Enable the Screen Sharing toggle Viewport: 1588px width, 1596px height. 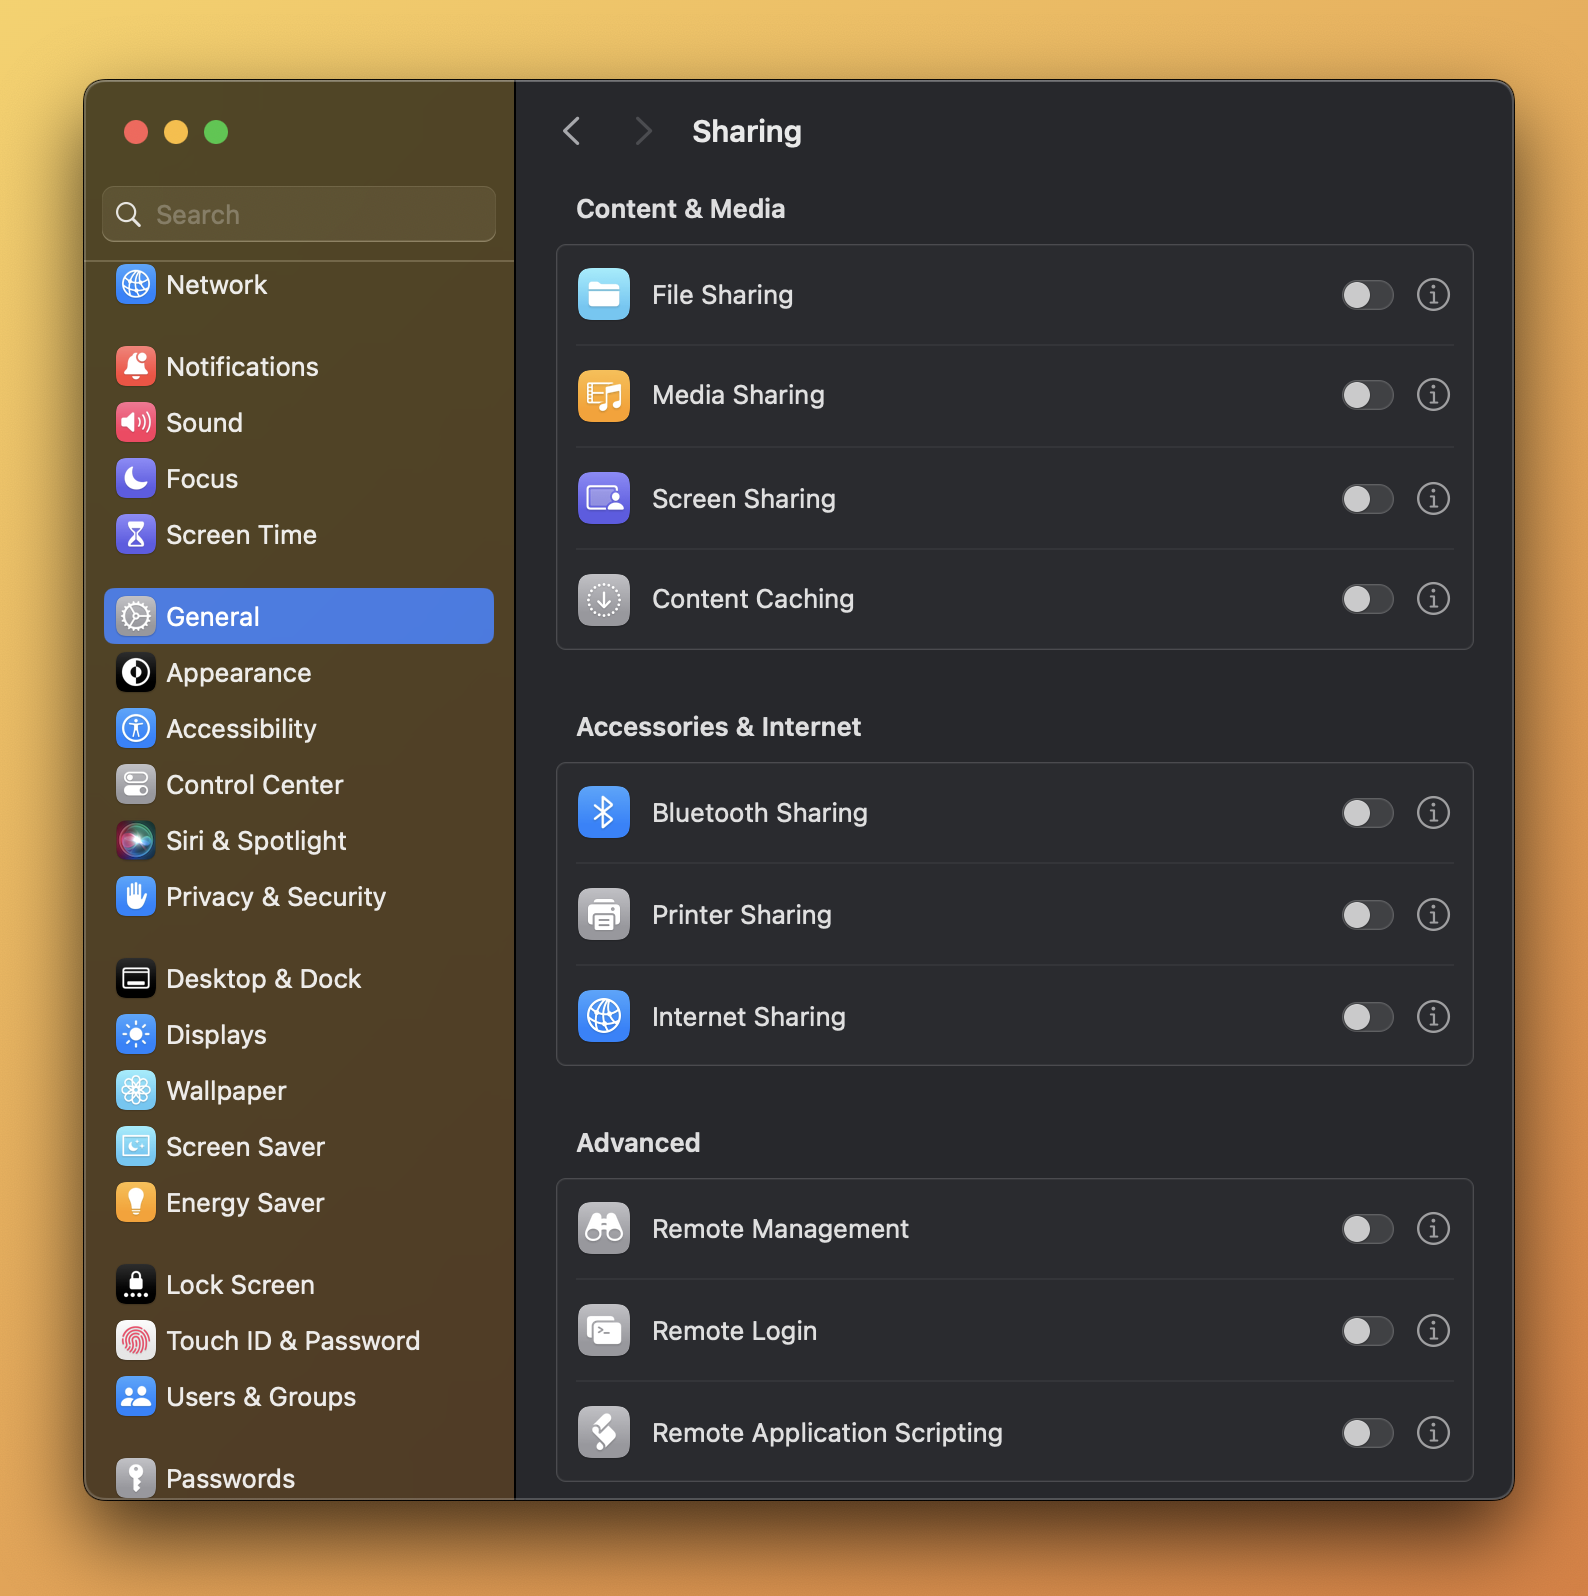coord(1367,499)
